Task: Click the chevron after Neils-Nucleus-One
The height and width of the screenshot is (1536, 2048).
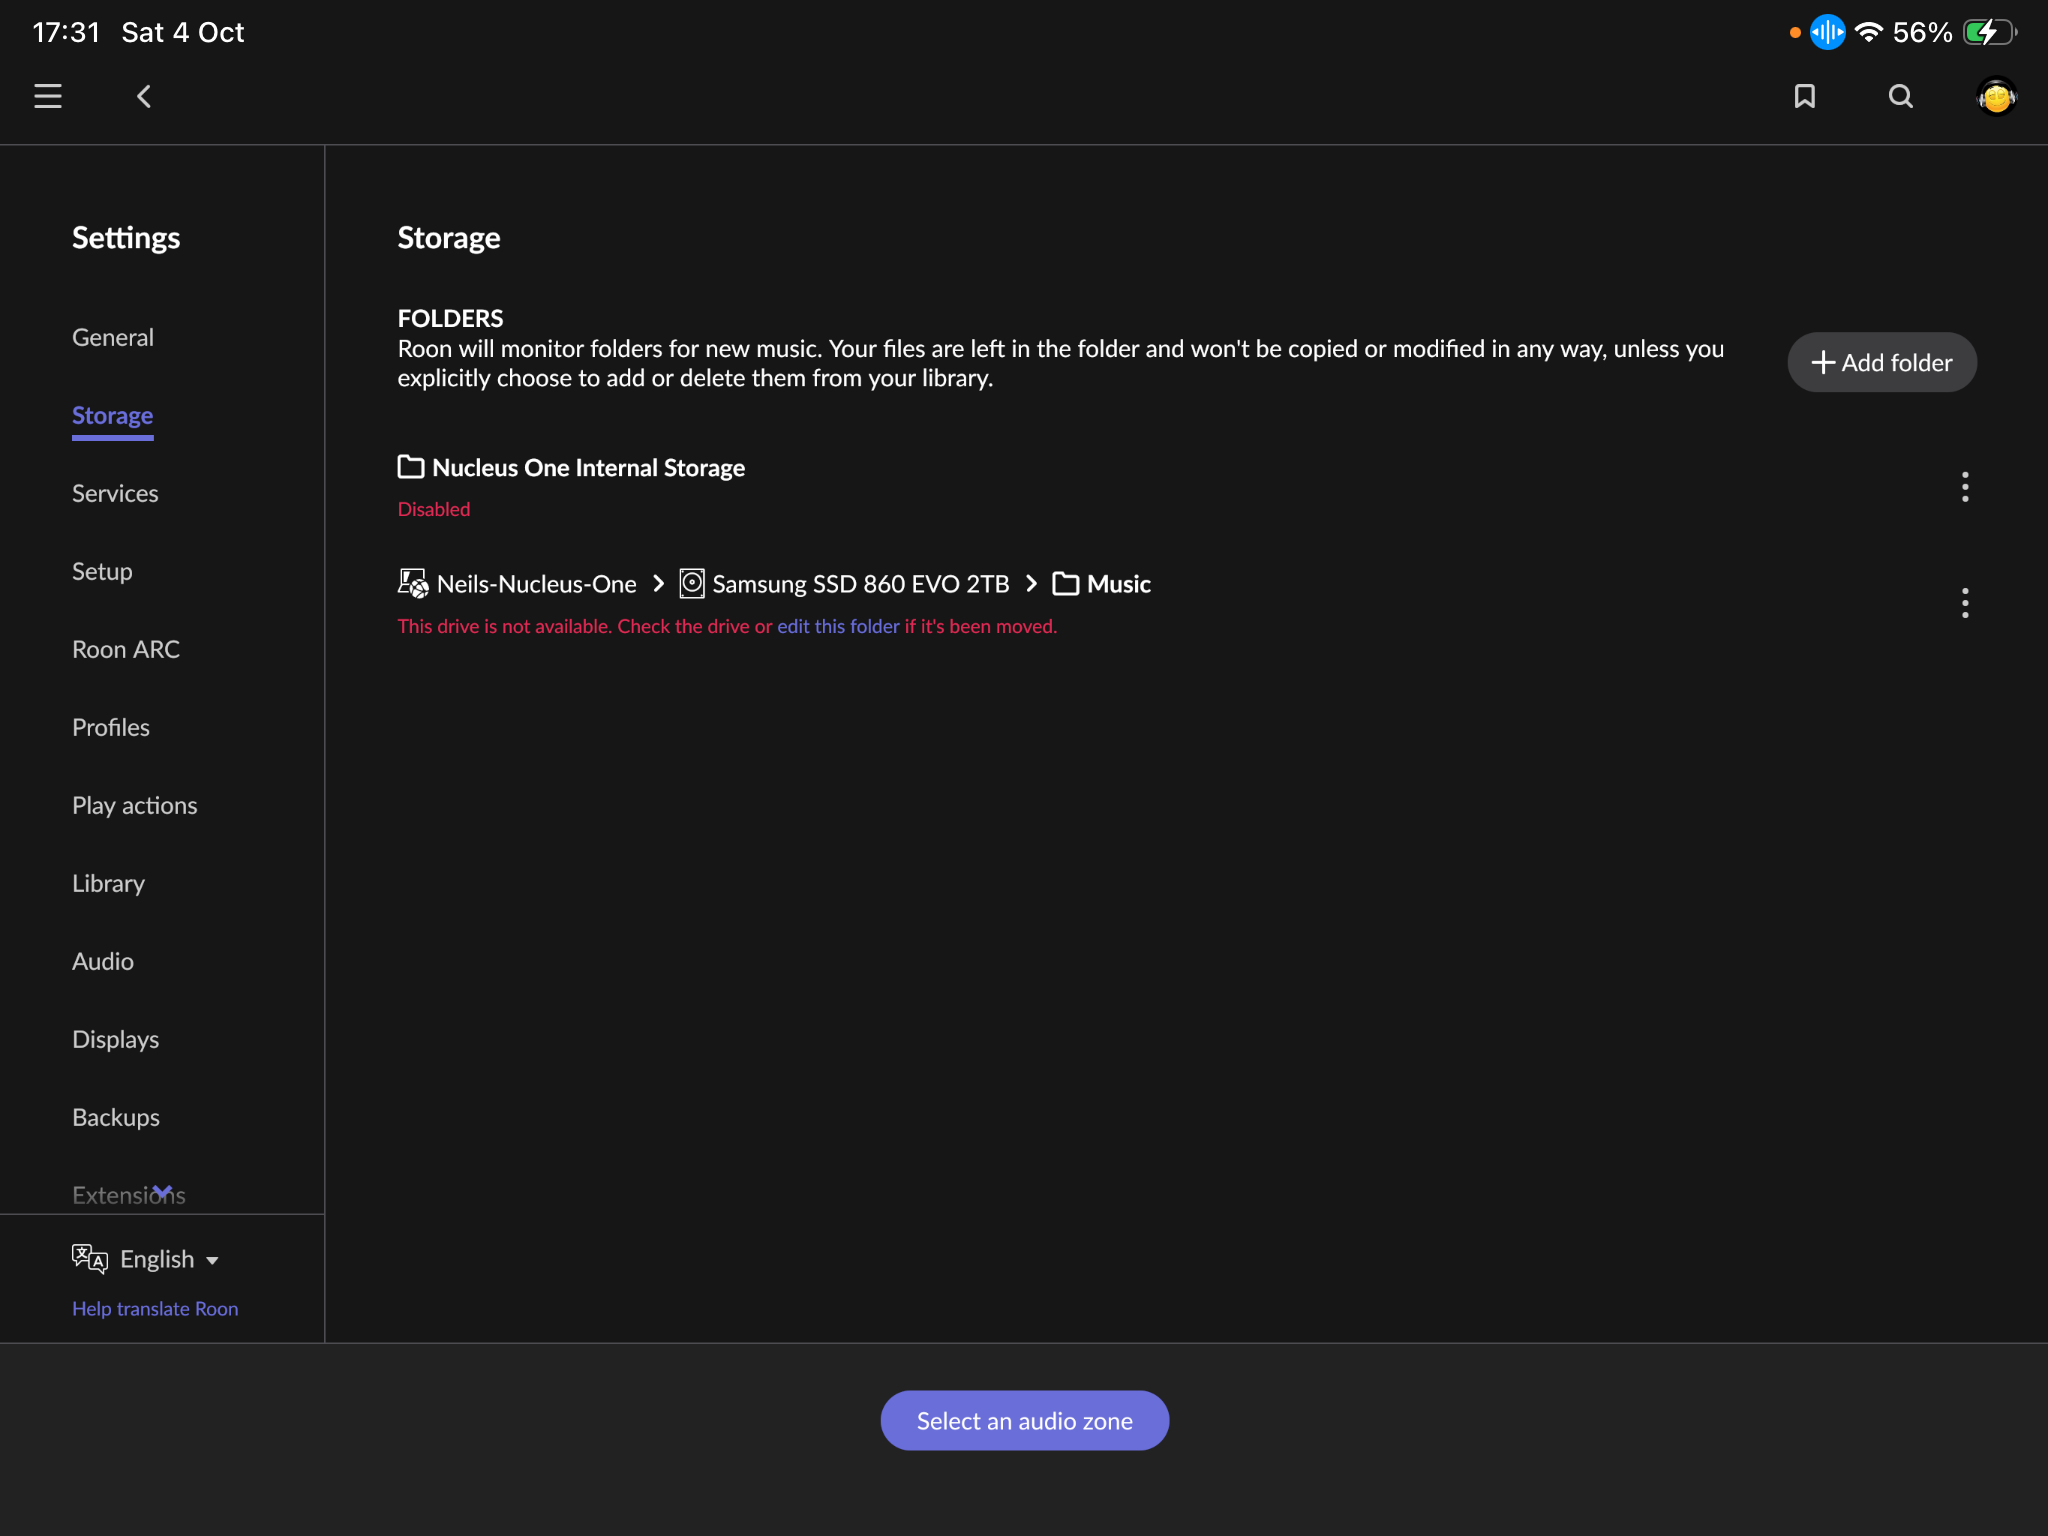Action: pos(658,583)
